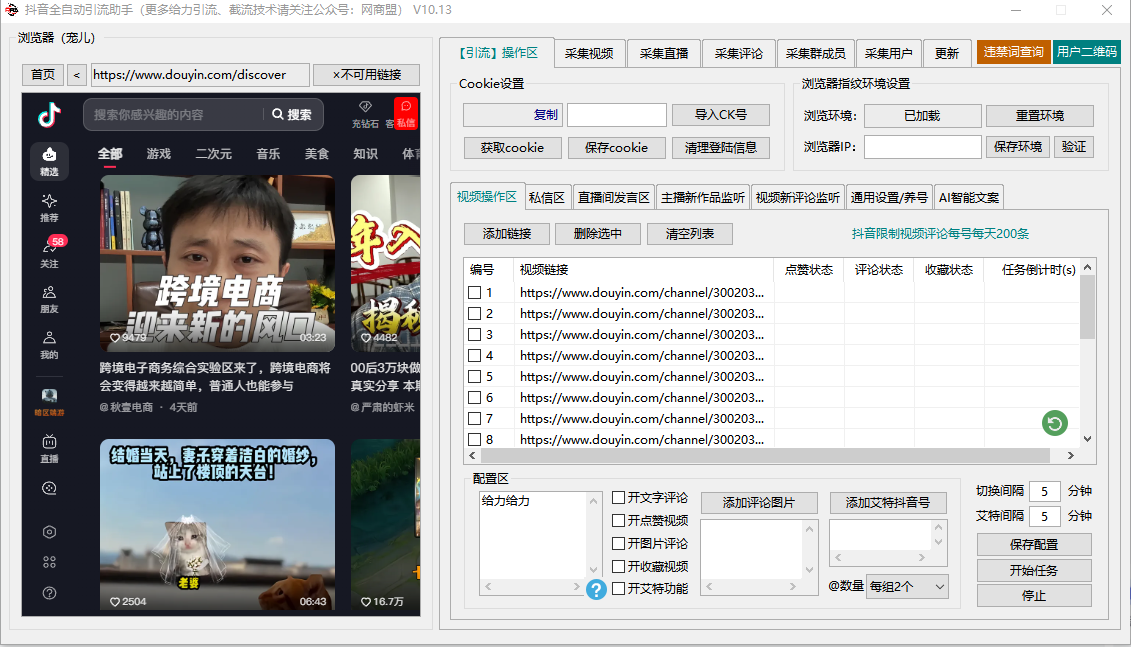Click the 浏览器IP input field
This screenshot has width=1131, height=647.
click(923, 146)
